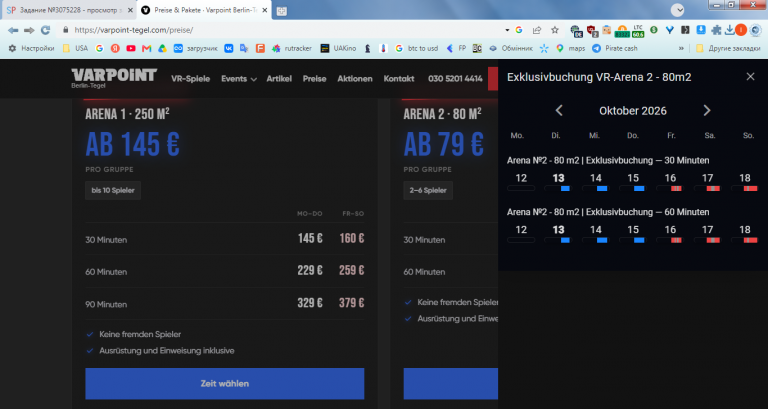
Task: Reload the page with the refresh icon
Action: click(x=46, y=30)
